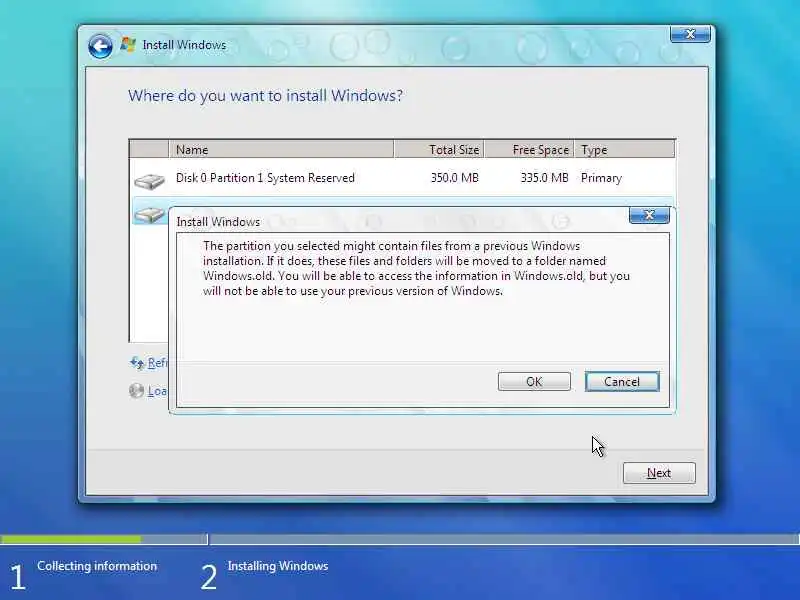The image size is (800, 600).
Task: Click the blue back arrow button
Action: coord(100,47)
